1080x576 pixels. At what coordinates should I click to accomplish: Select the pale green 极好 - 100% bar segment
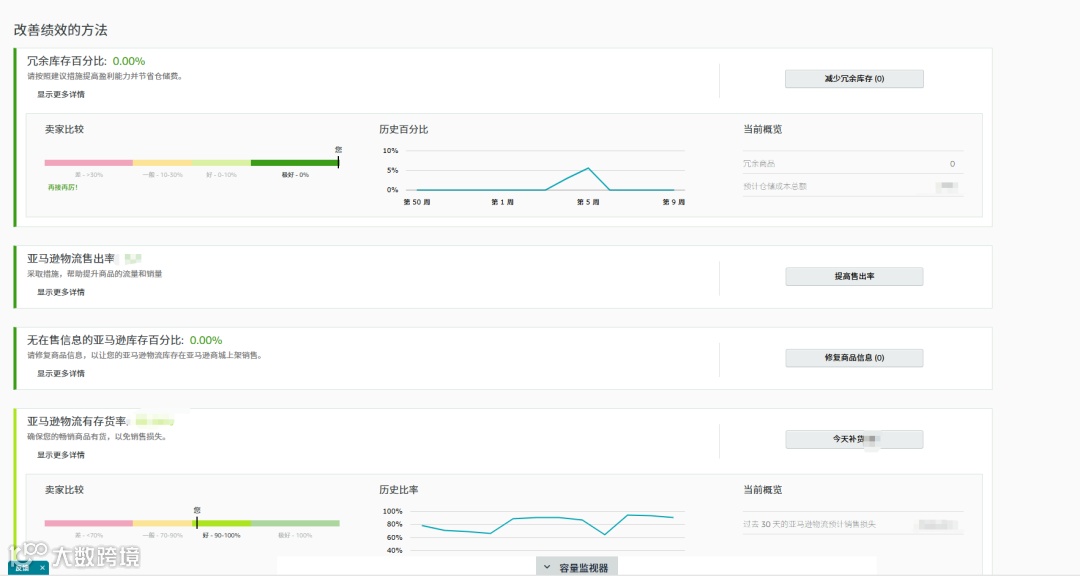coord(295,523)
